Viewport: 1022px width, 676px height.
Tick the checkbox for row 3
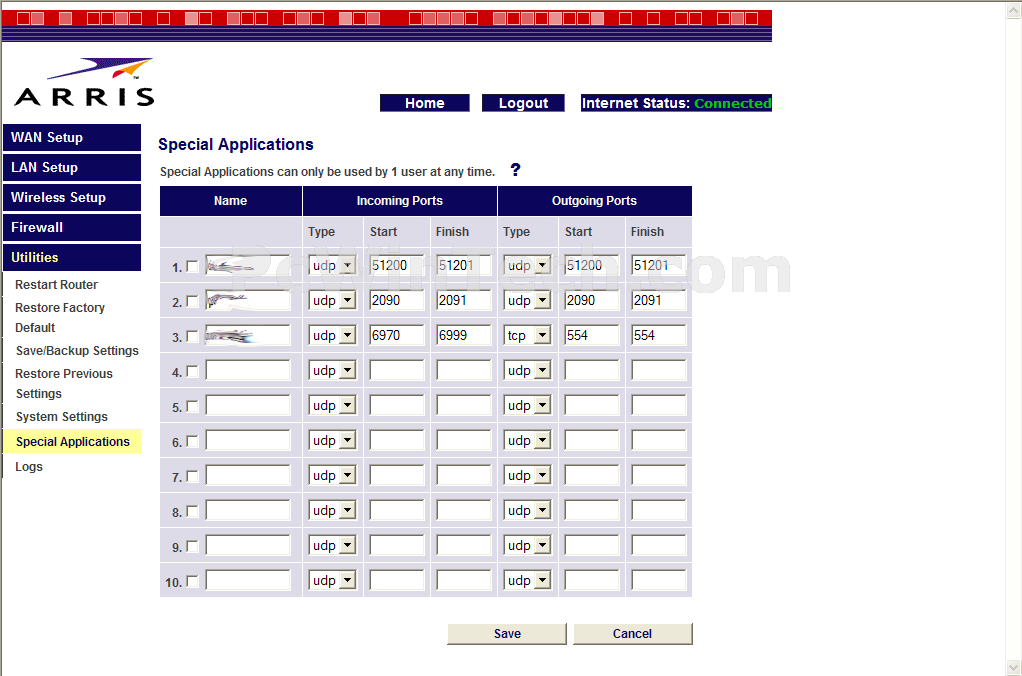tap(192, 336)
